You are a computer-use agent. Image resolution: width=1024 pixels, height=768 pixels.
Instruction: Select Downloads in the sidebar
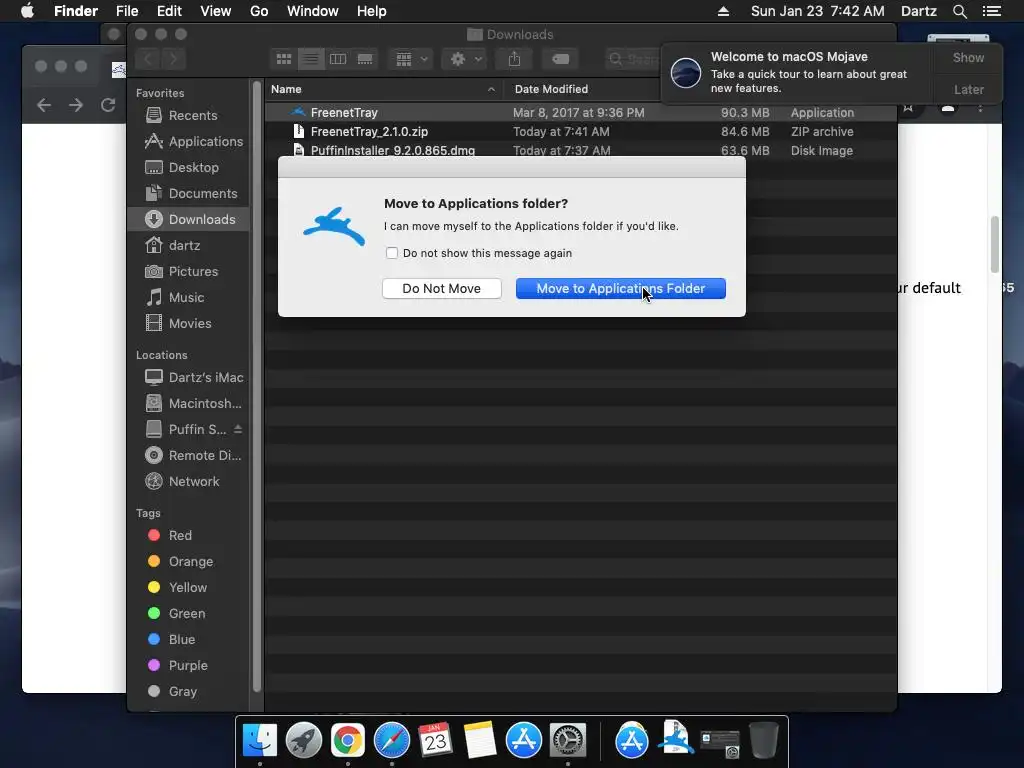189,219
